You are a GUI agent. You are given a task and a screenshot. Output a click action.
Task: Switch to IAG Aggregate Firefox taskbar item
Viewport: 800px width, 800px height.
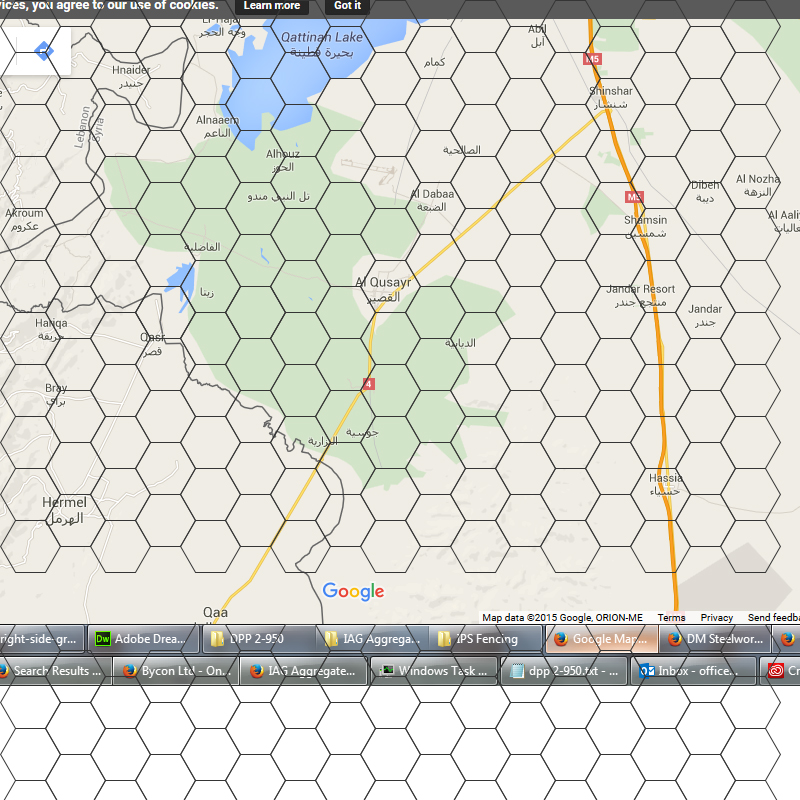(x=304, y=670)
